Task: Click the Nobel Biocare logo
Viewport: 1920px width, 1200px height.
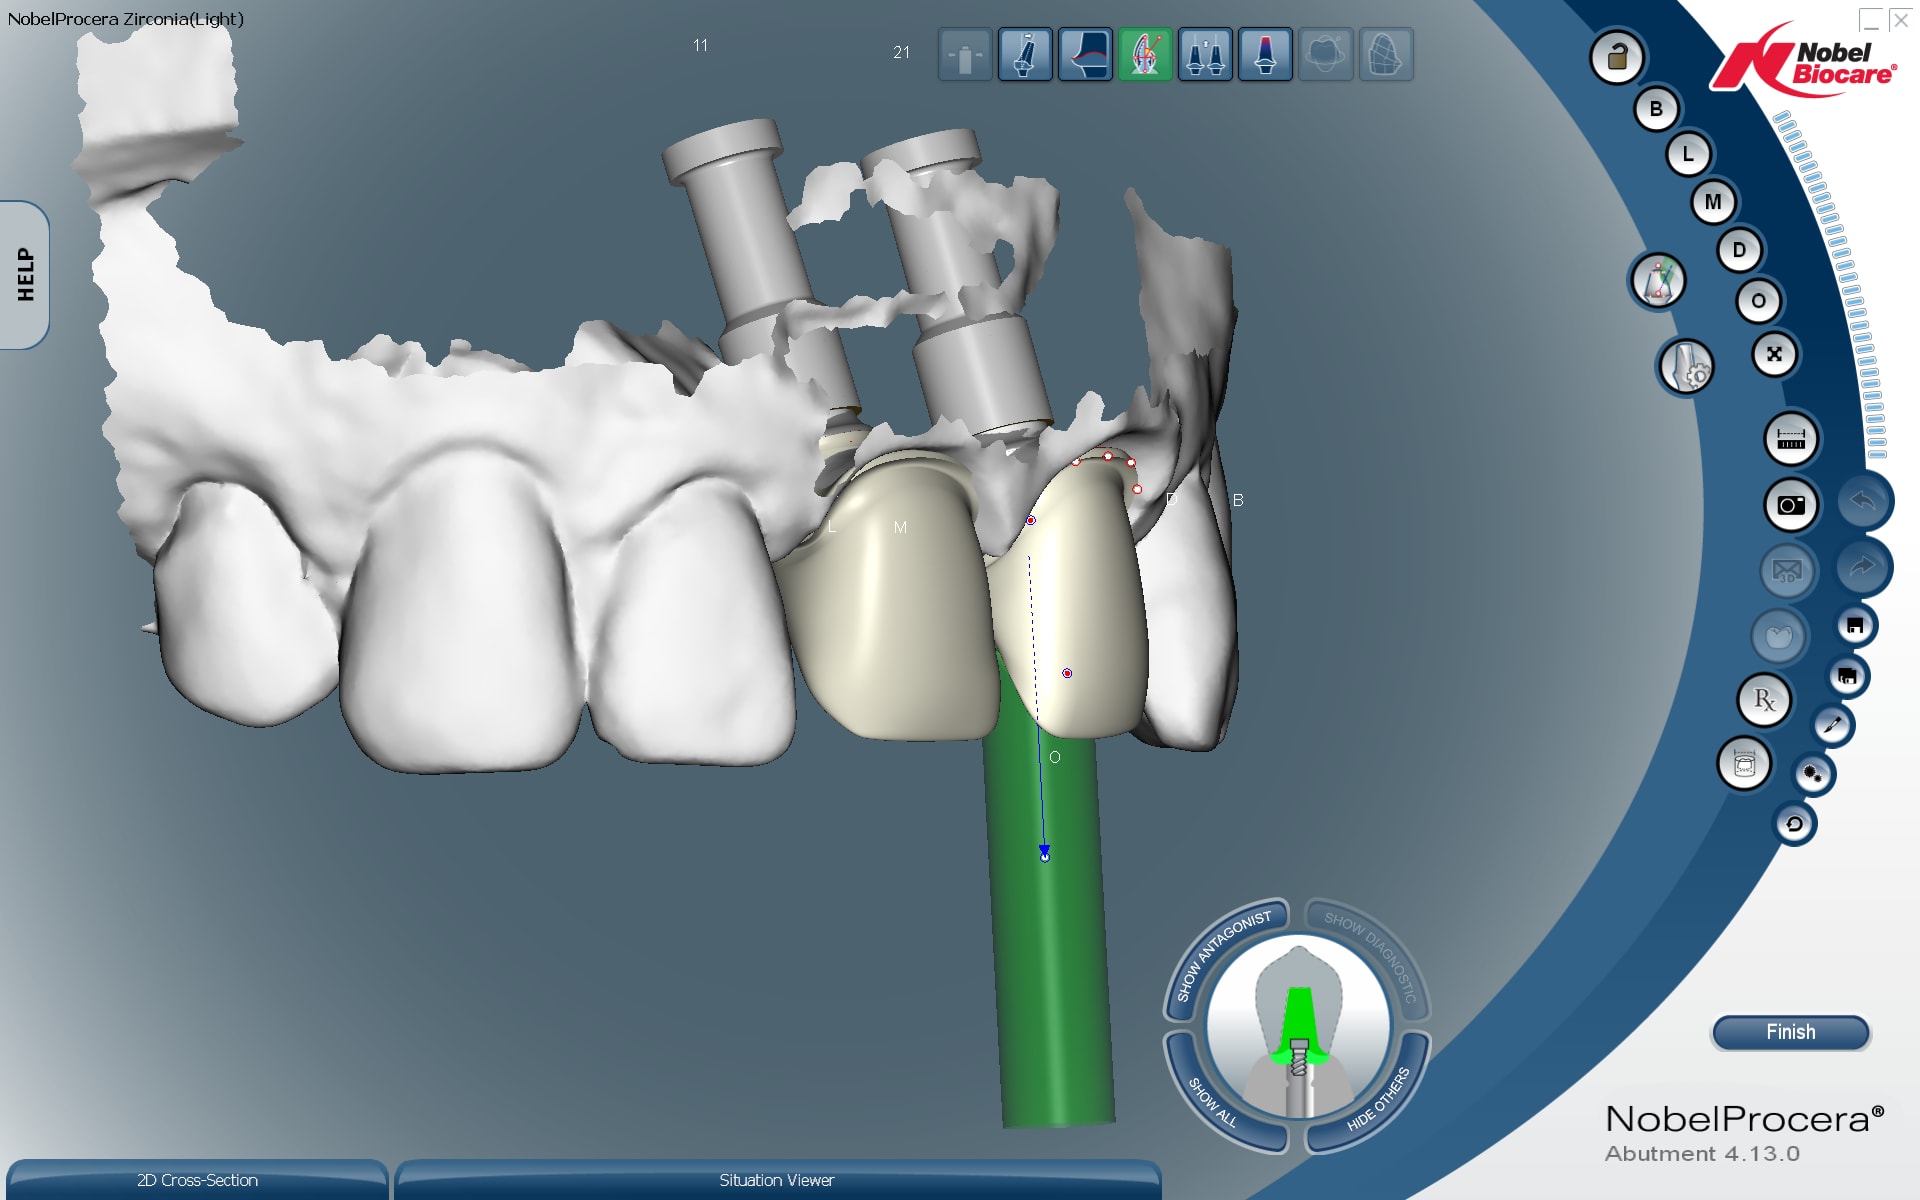Action: (x=1803, y=62)
